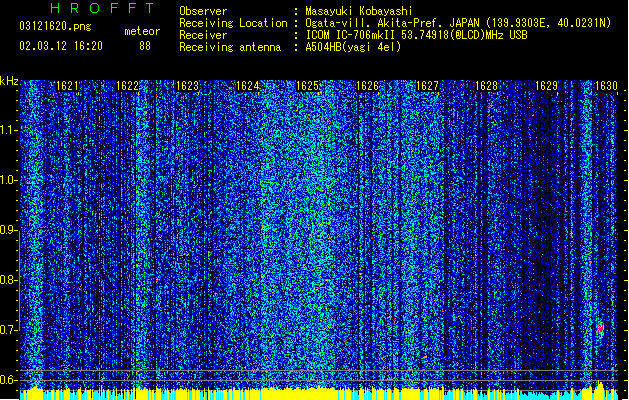Click the 1623 time marker
629x400 pixels.
tap(187, 86)
